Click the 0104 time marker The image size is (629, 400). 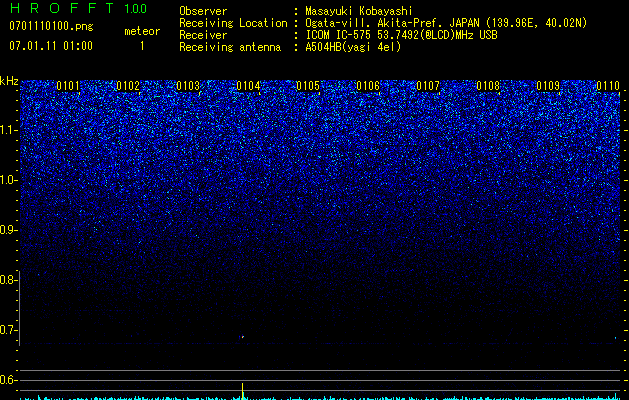pos(248,86)
